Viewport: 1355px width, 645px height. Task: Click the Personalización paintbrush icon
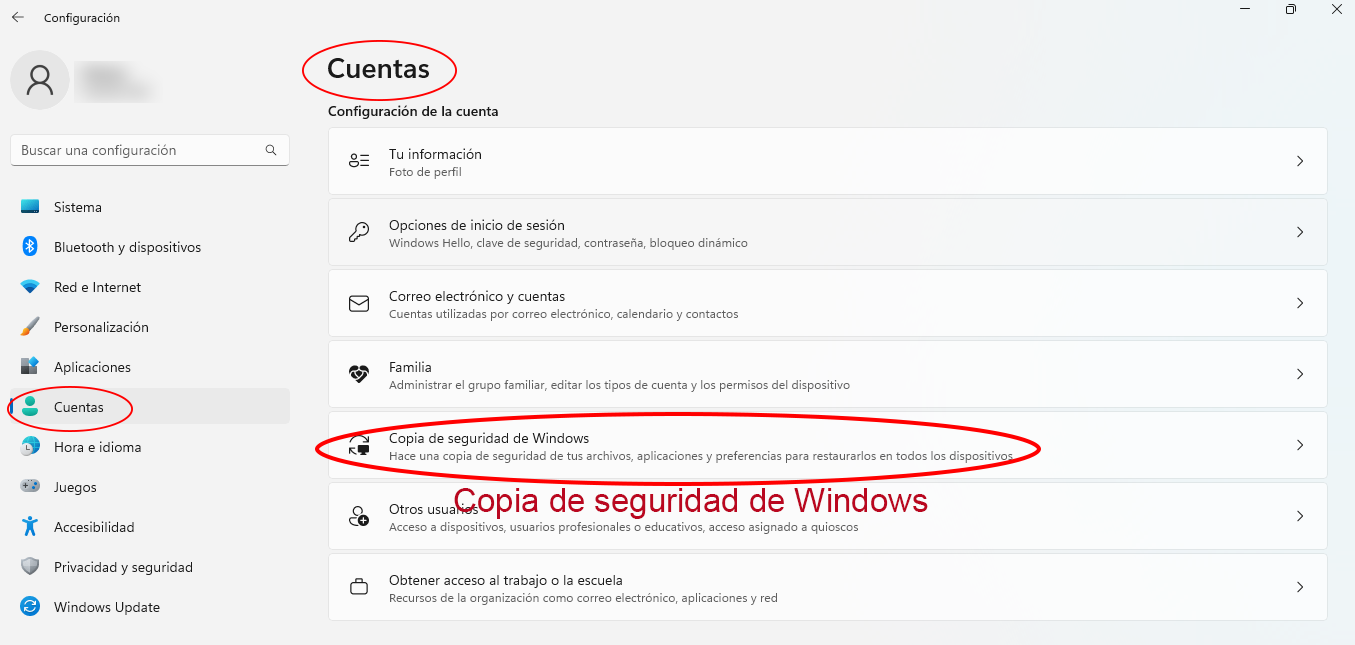[30, 327]
